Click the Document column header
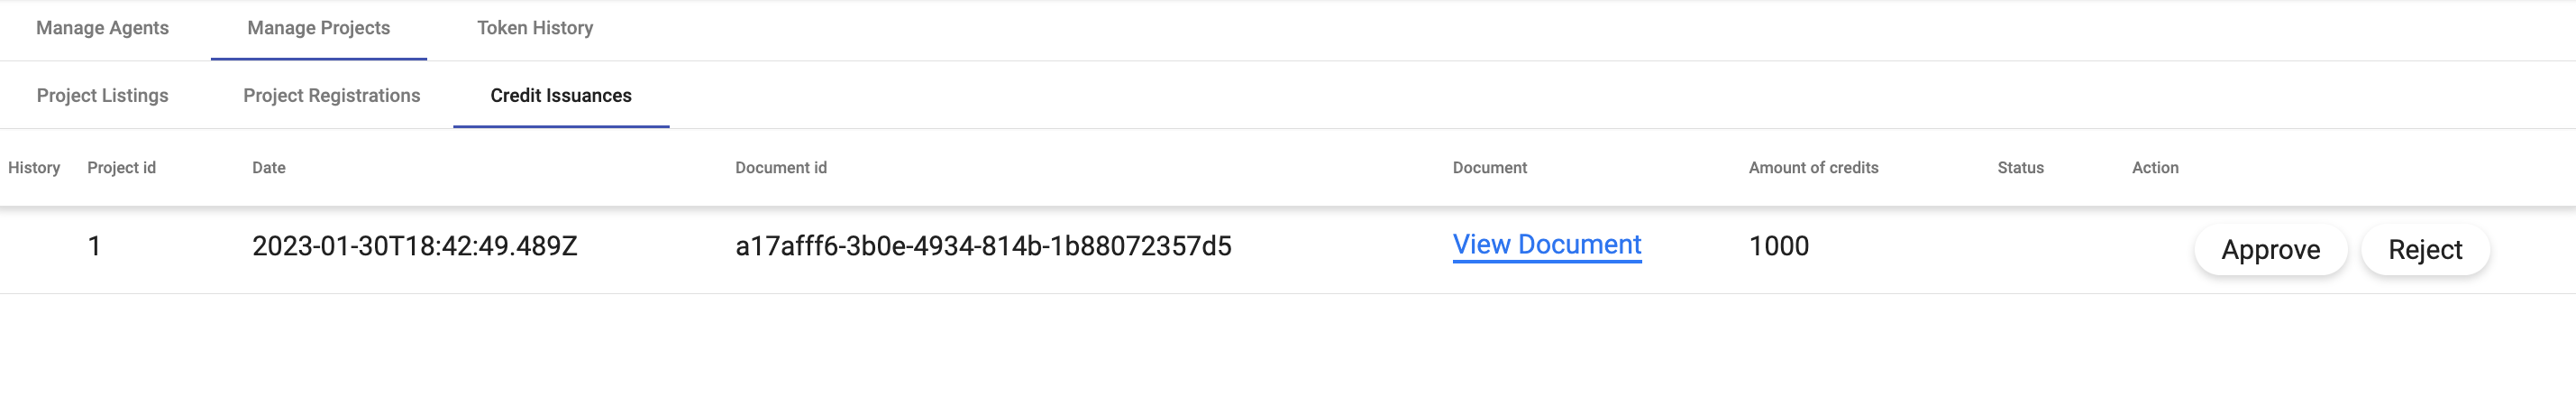Screen dimensions: 2576x397 coord(1489,168)
